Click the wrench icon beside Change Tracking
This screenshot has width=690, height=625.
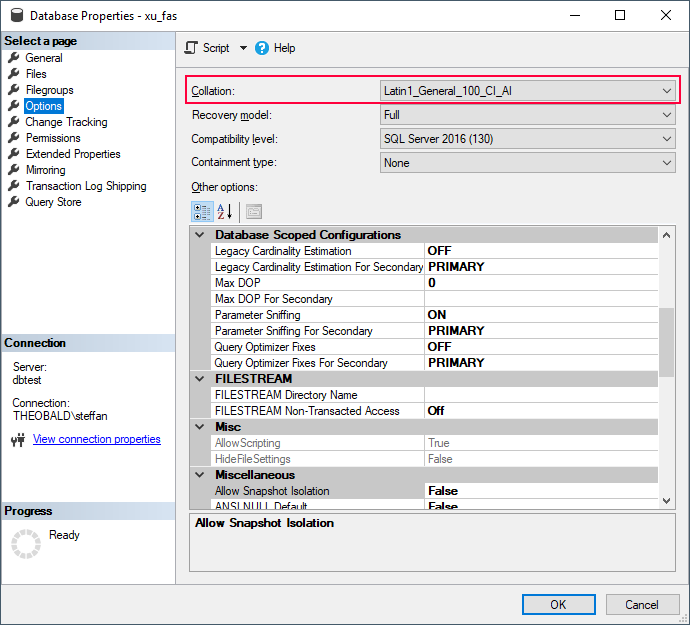pos(14,121)
